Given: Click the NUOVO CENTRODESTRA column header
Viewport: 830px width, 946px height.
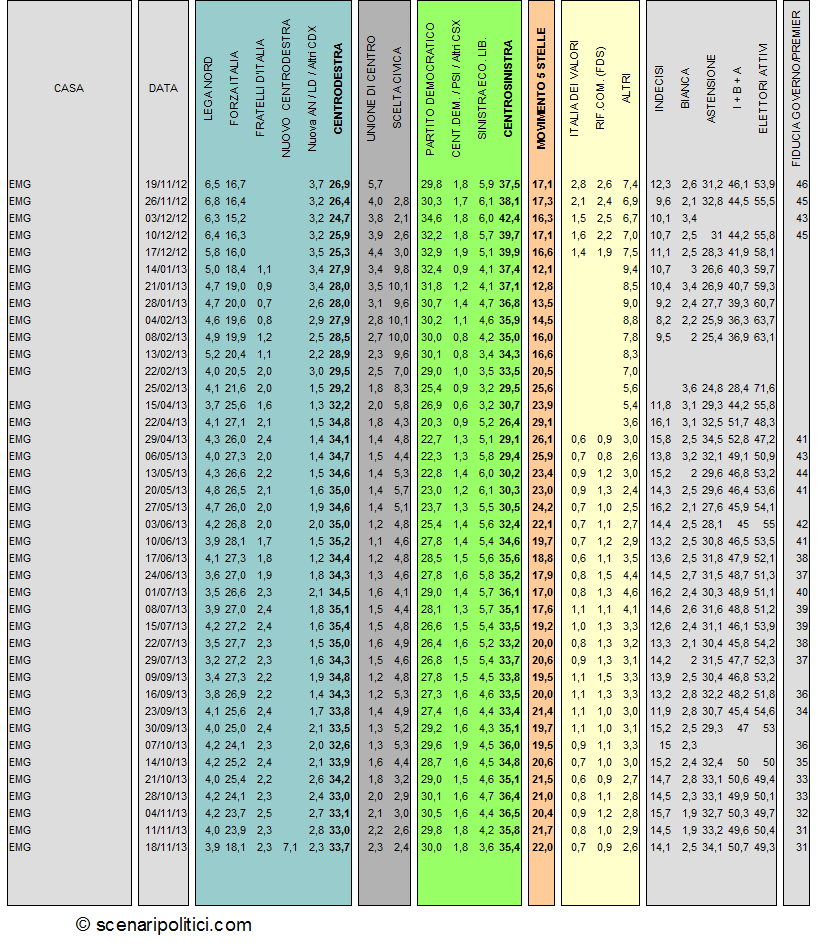Looking at the screenshot, I should coord(286,88).
